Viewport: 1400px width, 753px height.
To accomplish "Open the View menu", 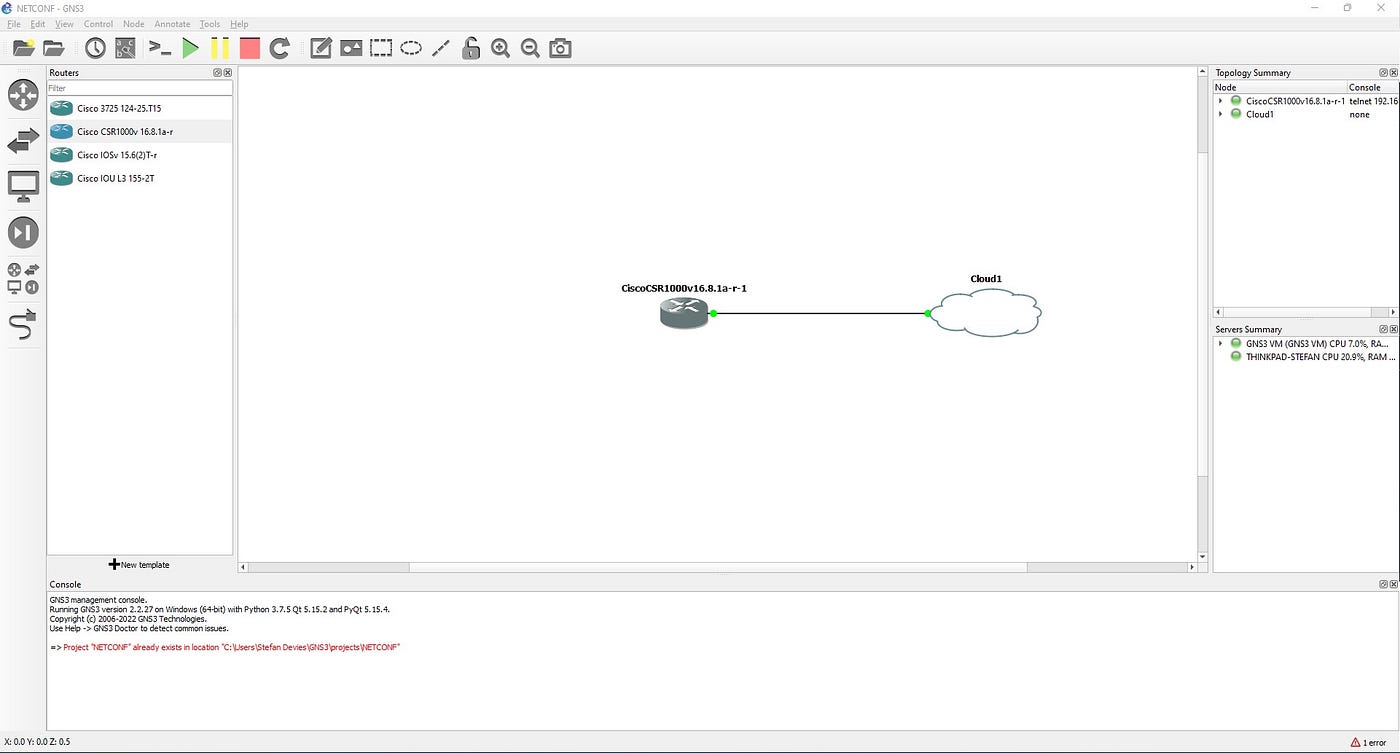I will pyautogui.click(x=64, y=24).
